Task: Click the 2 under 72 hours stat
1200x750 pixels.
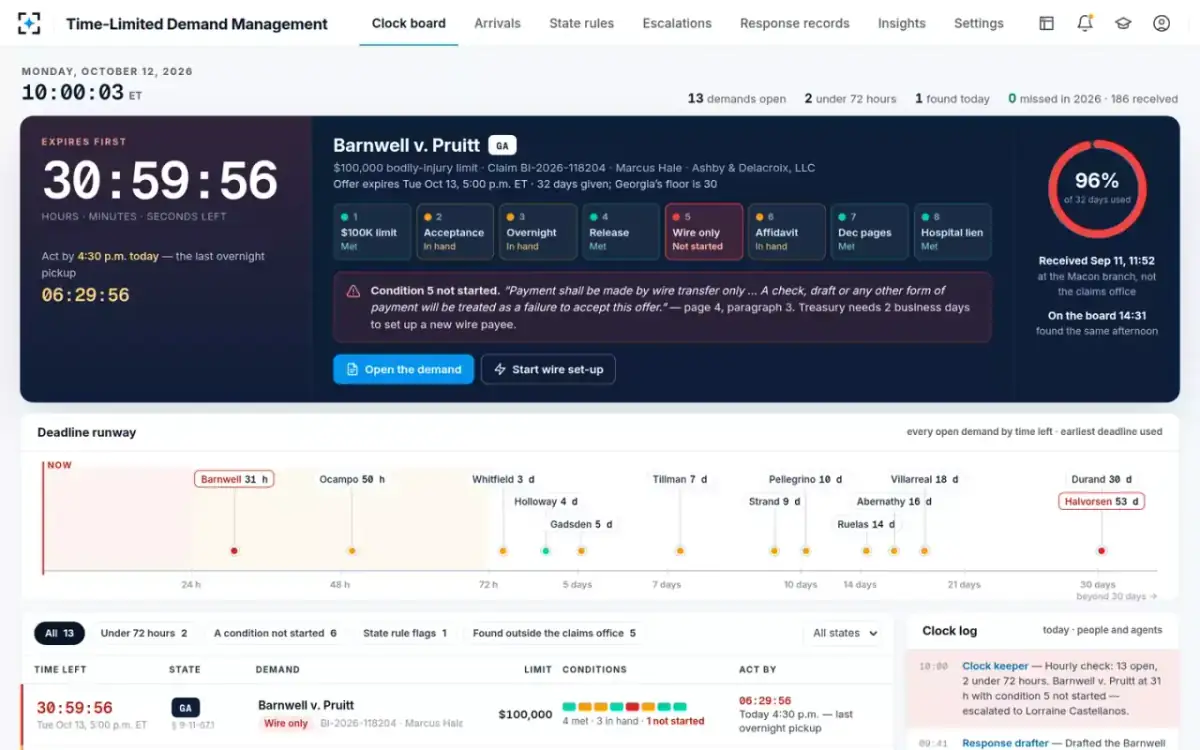Action: click(x=850, y=99)
